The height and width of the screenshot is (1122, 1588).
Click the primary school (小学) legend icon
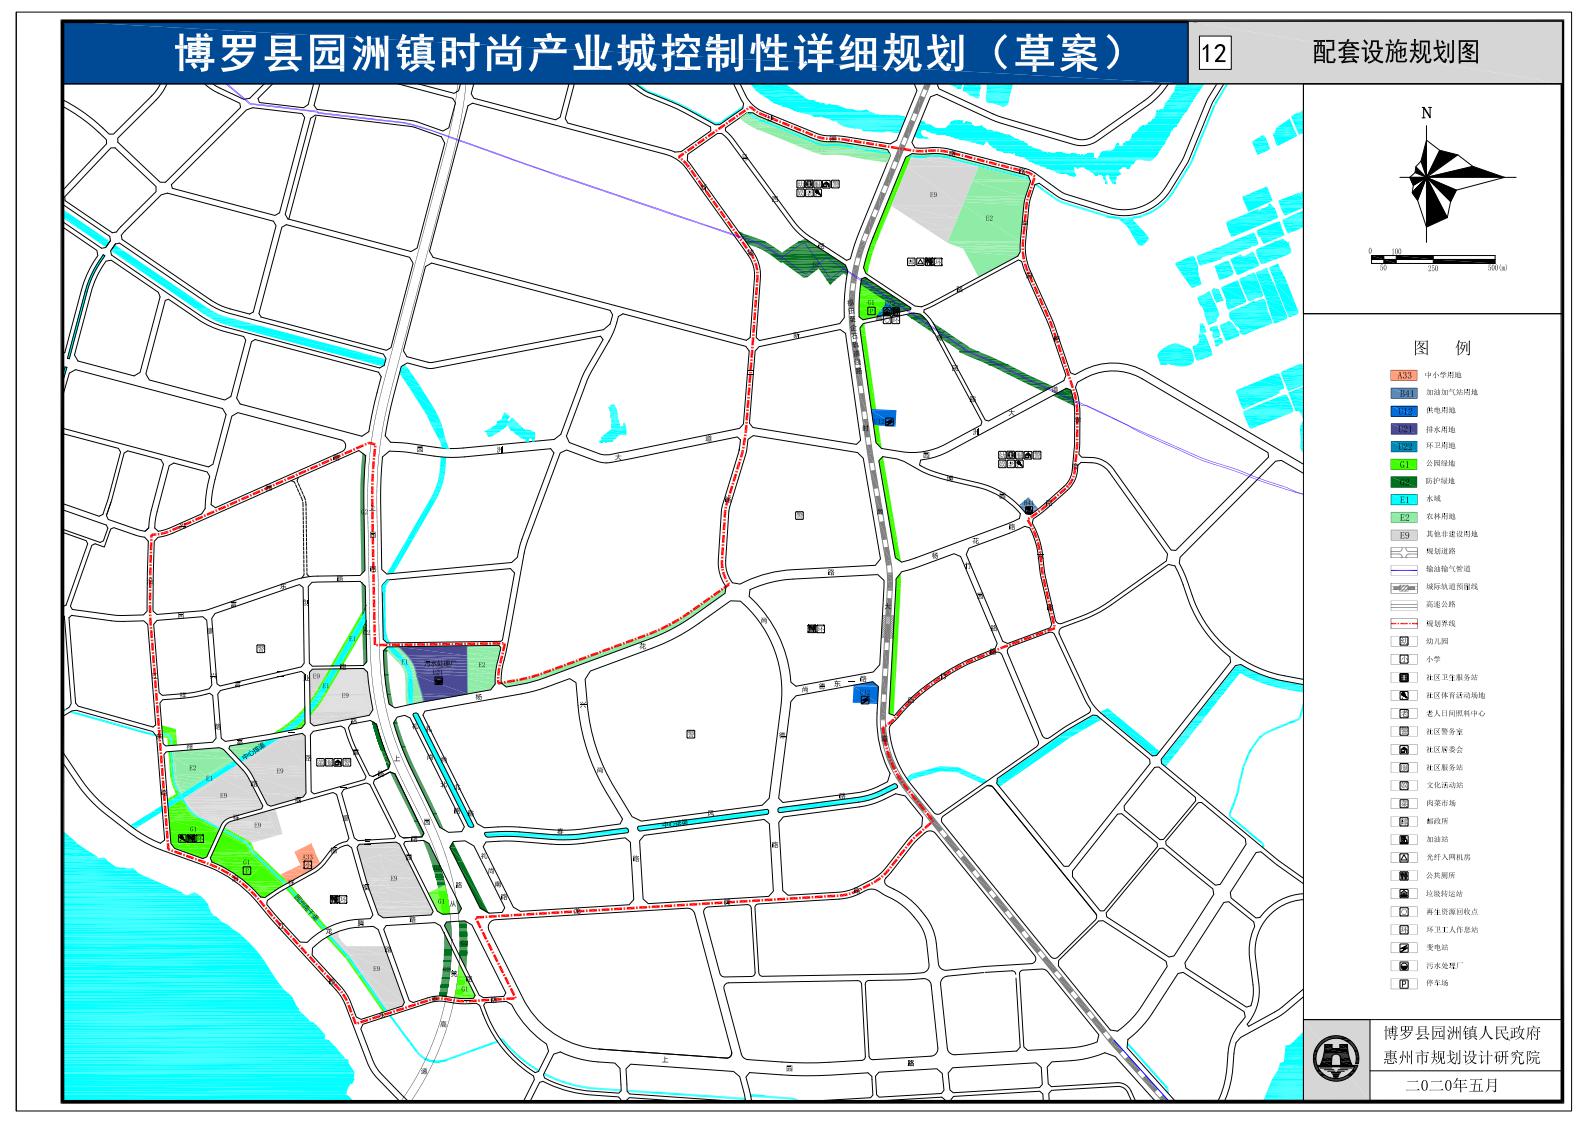click(1404, 659)
